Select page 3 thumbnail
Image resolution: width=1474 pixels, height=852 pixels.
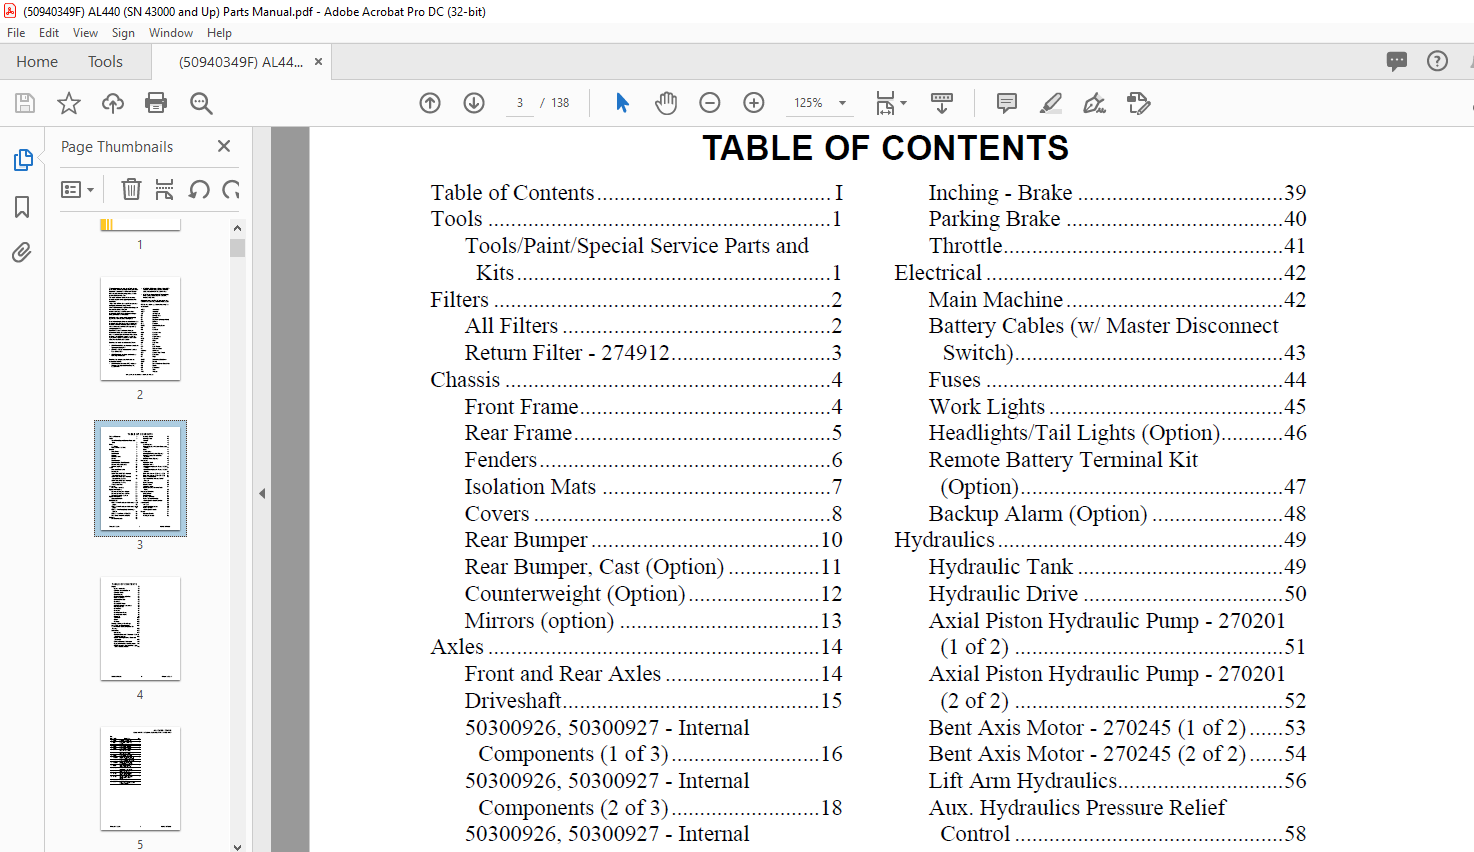[x=140, y=479]
